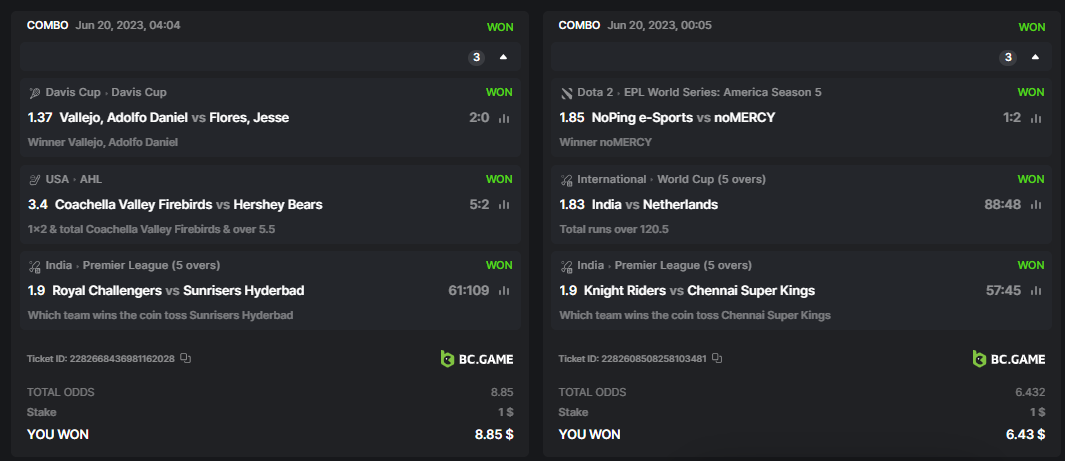Click the tennis icon beside Davis Cup
This screenshot has height=461, width=1065.
(35, 93)
